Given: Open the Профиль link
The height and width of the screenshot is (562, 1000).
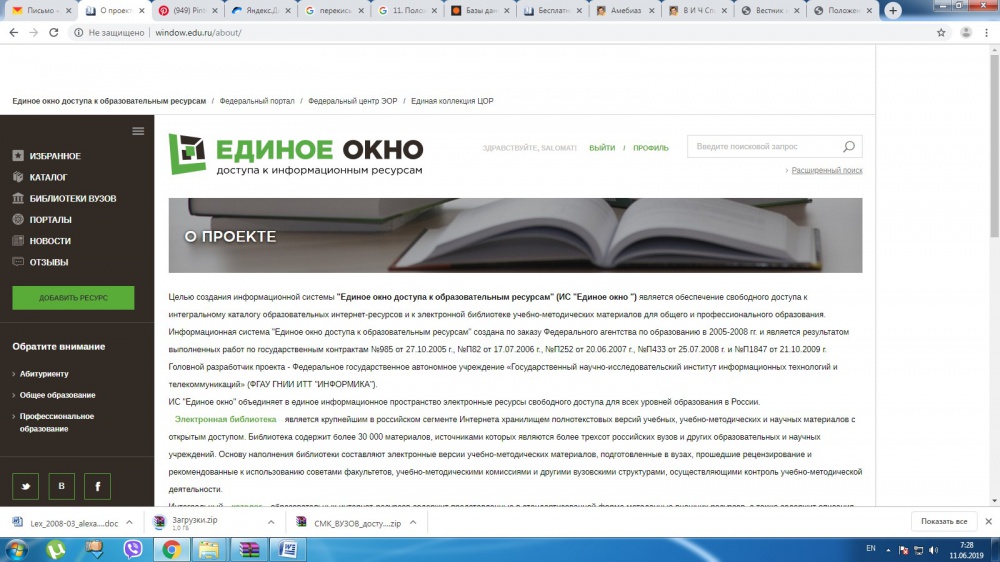Looking at the screenshot, I should (651, 148).
